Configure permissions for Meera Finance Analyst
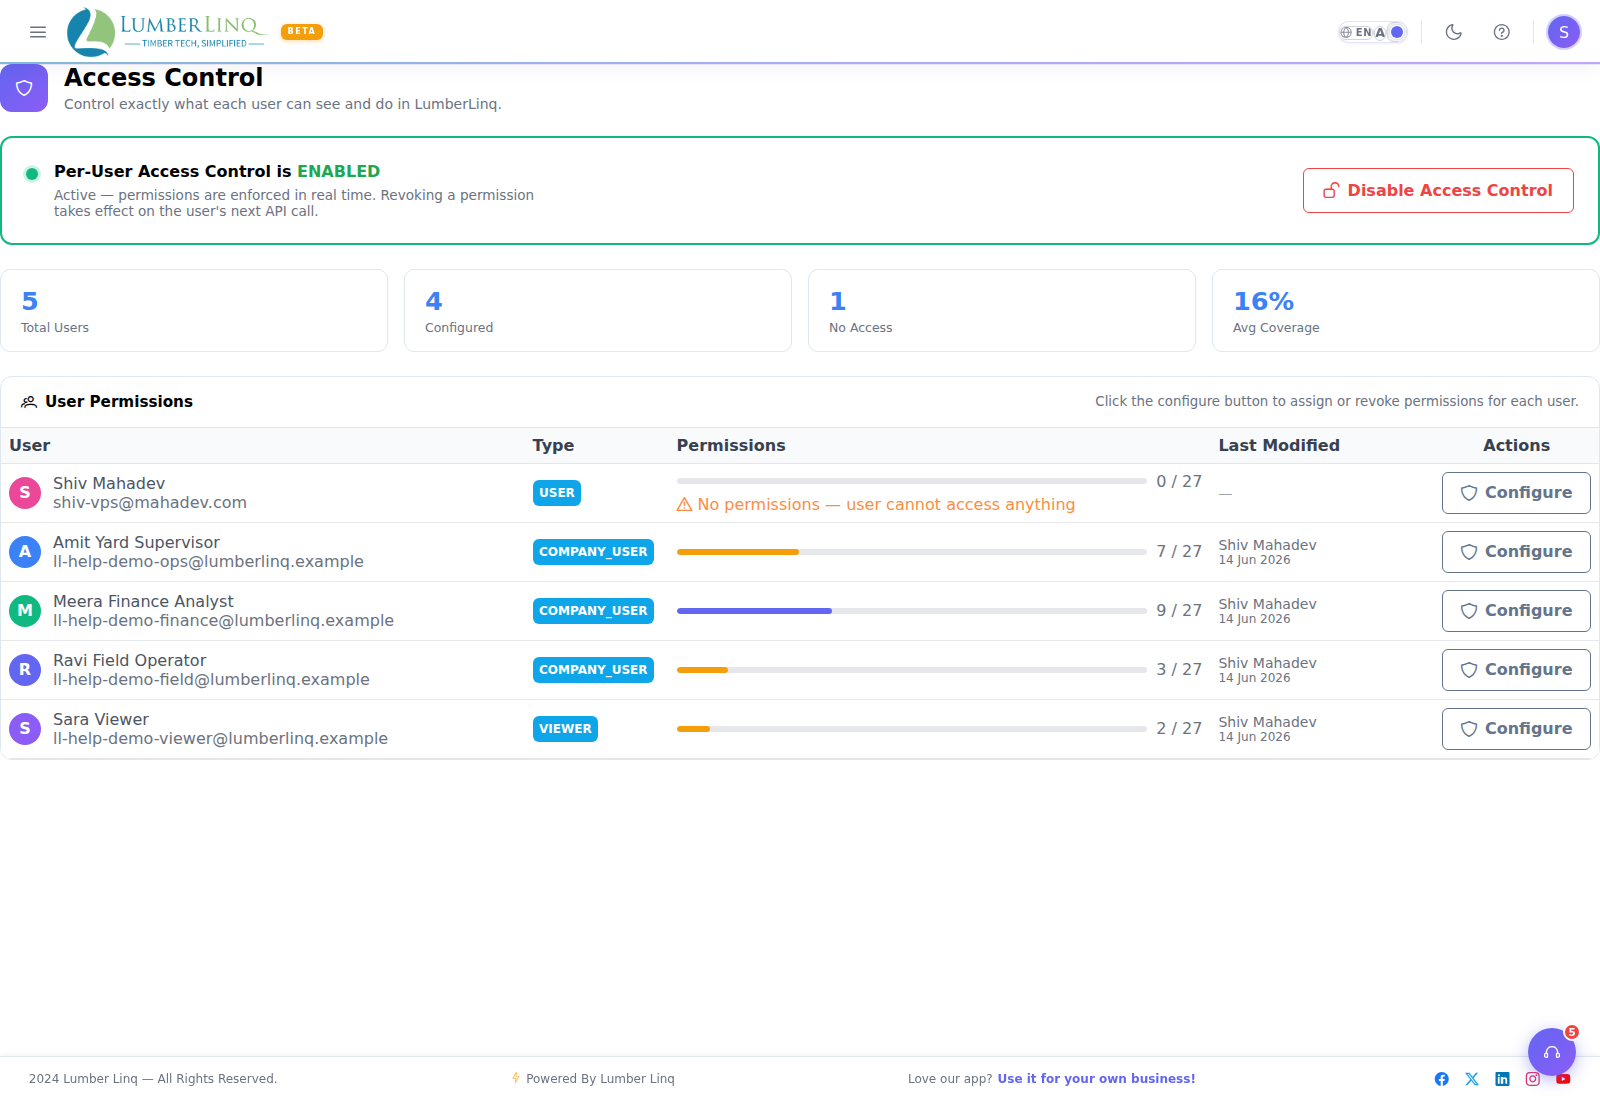 tap(1516, 611)
